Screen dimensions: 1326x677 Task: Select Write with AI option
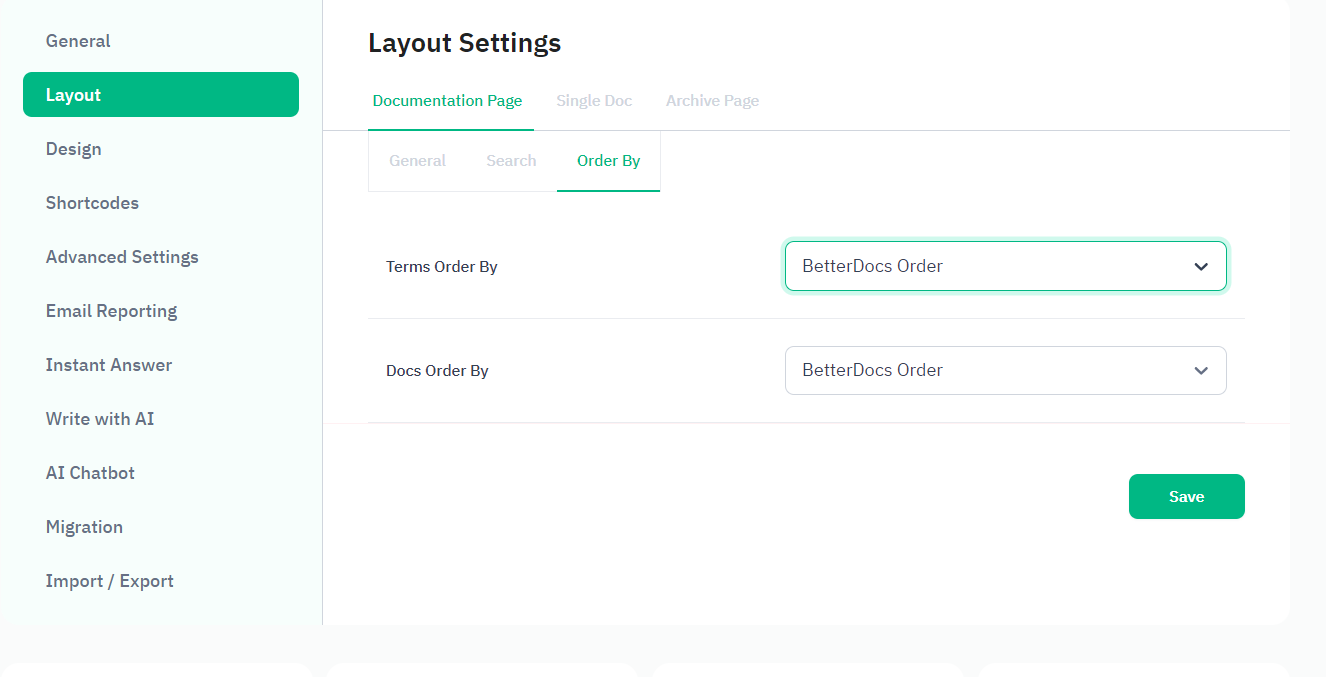(100, 419)
